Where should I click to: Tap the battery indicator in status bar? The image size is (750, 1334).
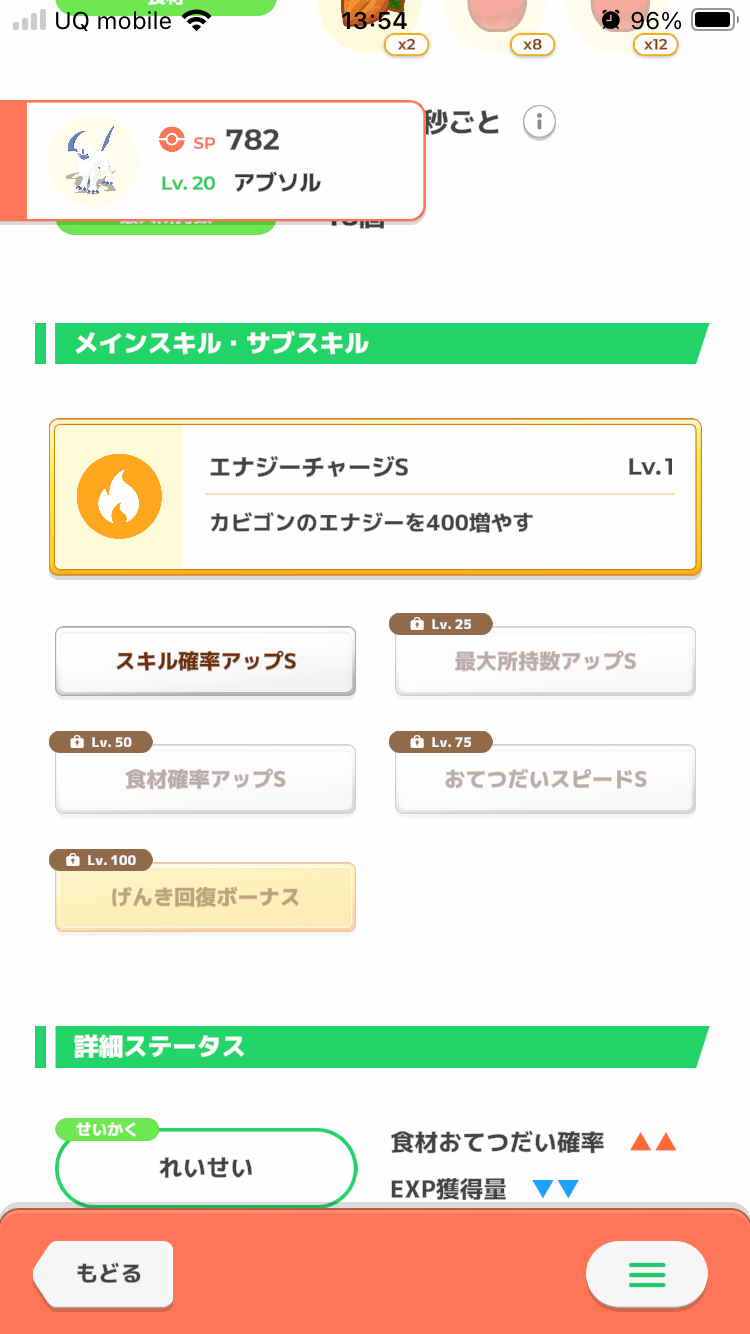pyautogui.click(x=713, y=20)
